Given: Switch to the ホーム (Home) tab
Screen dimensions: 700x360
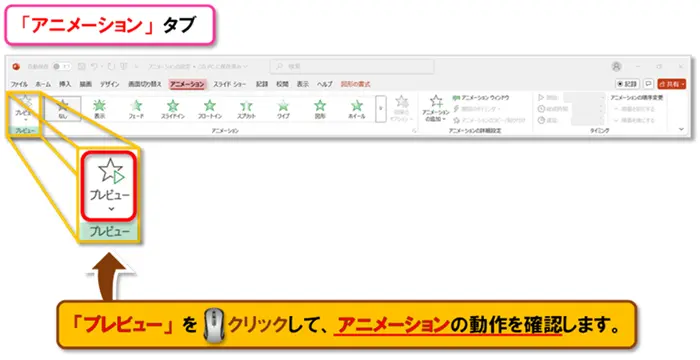Looking at the screenshot, I should click(x=43, y=84).
